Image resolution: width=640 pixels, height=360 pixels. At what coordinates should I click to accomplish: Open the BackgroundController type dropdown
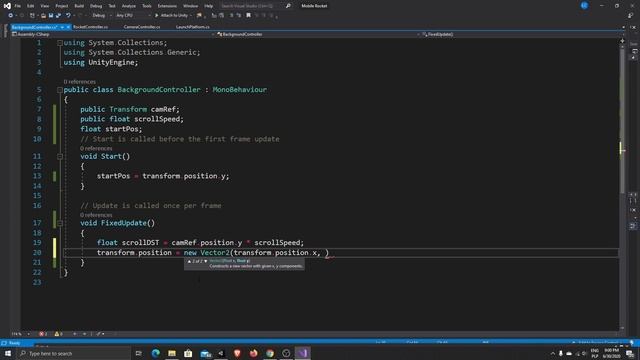(x=318, y=34)
